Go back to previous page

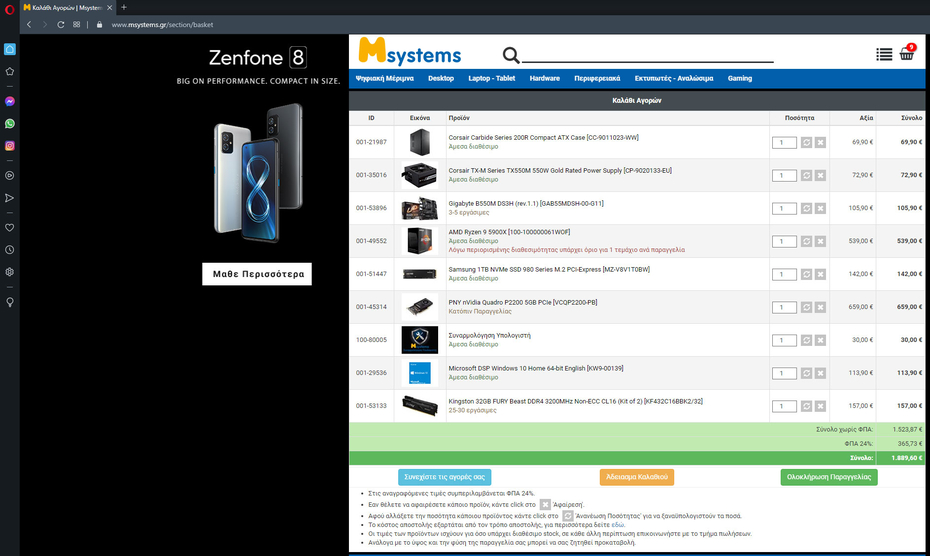29,24
